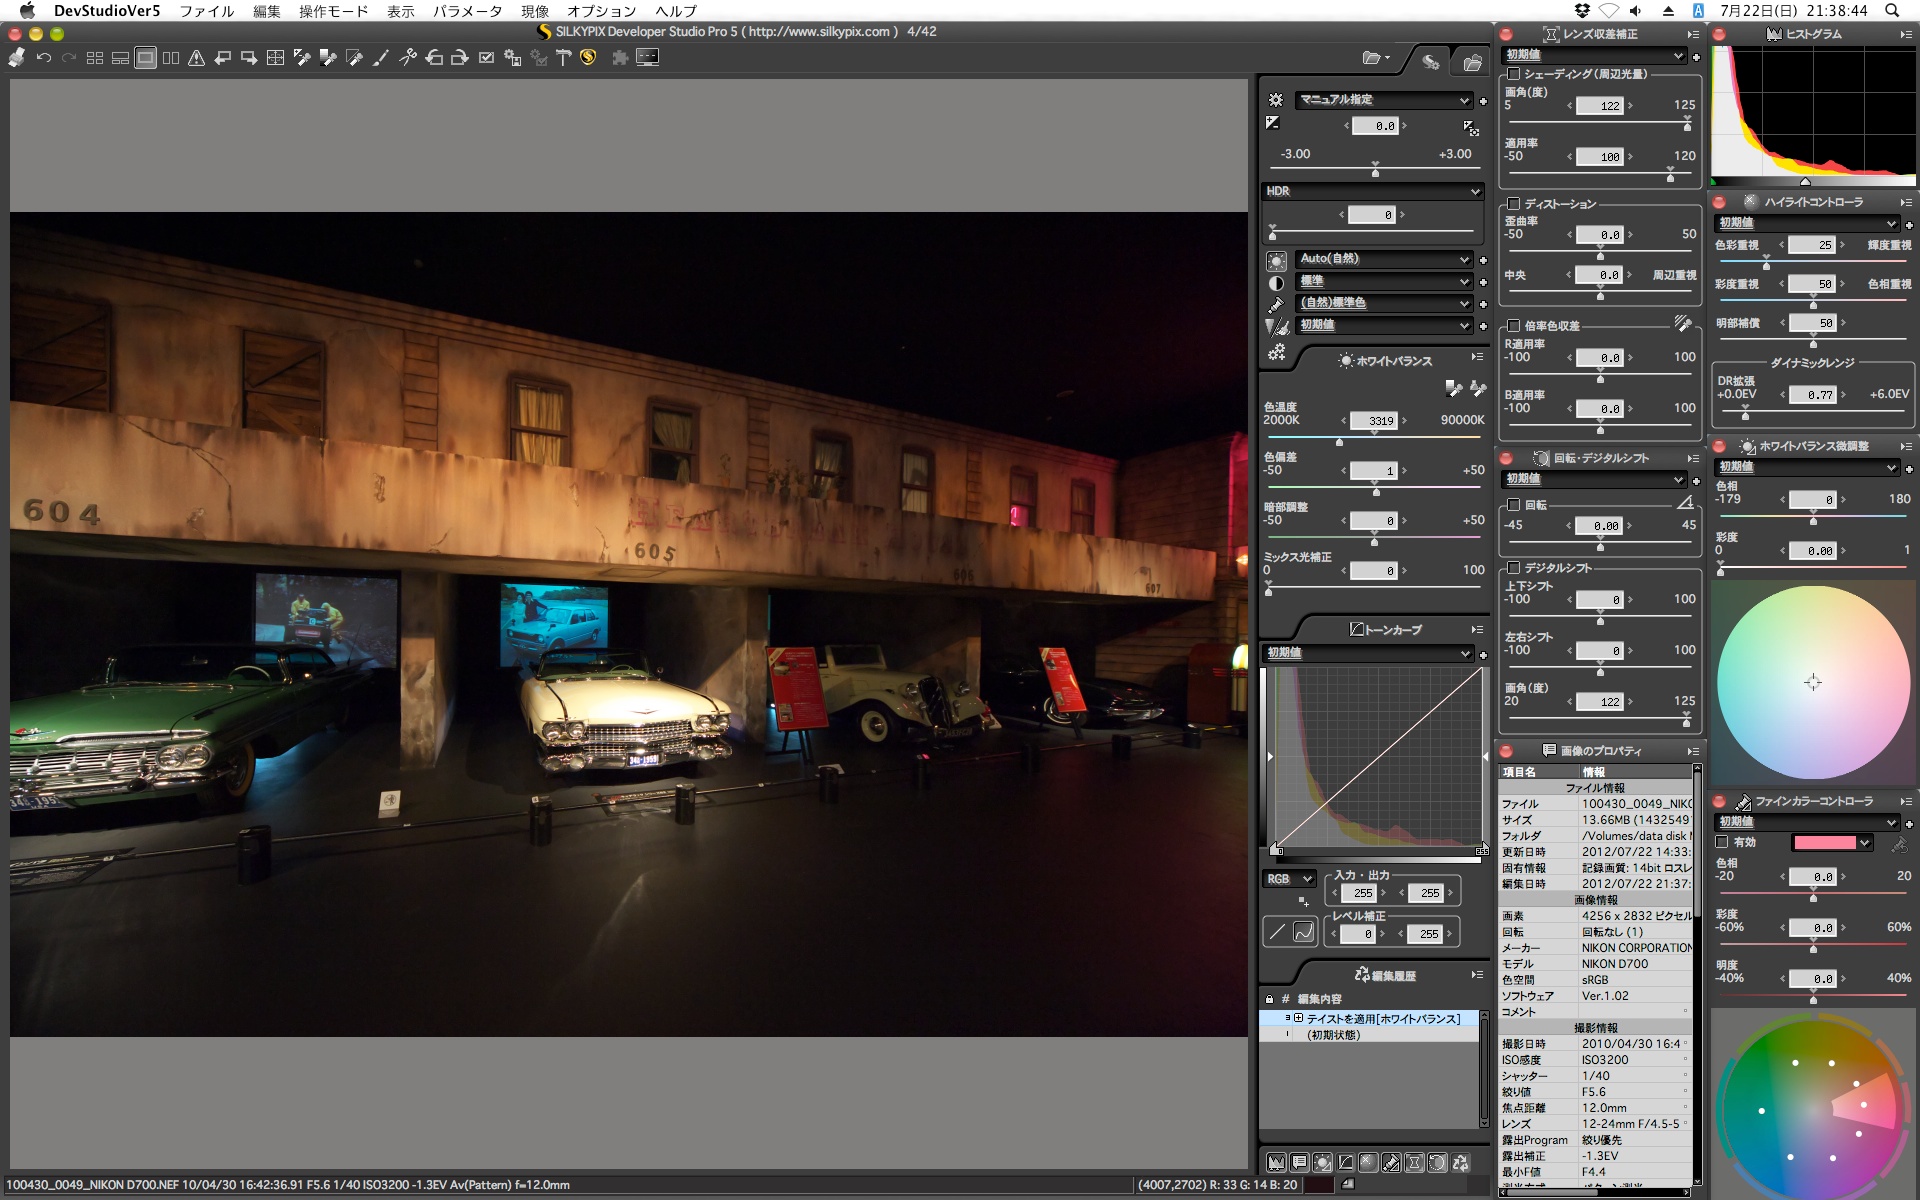Select the spotting brush tool

pos(380,58)
